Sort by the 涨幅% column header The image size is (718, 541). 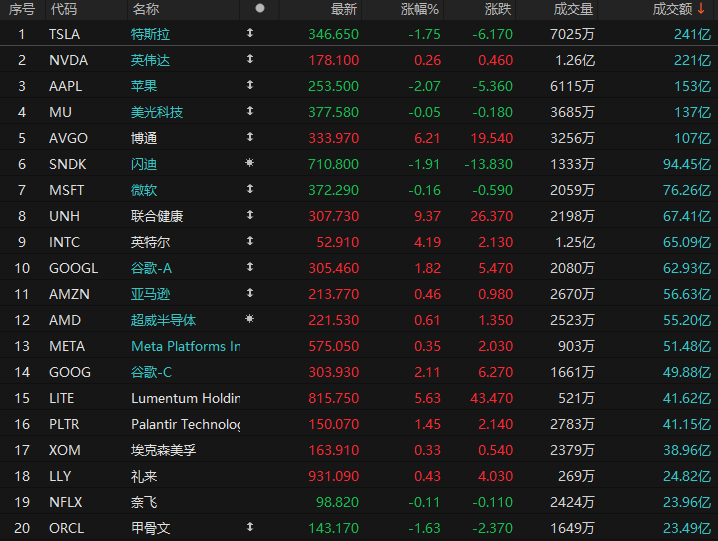(419, 9)
